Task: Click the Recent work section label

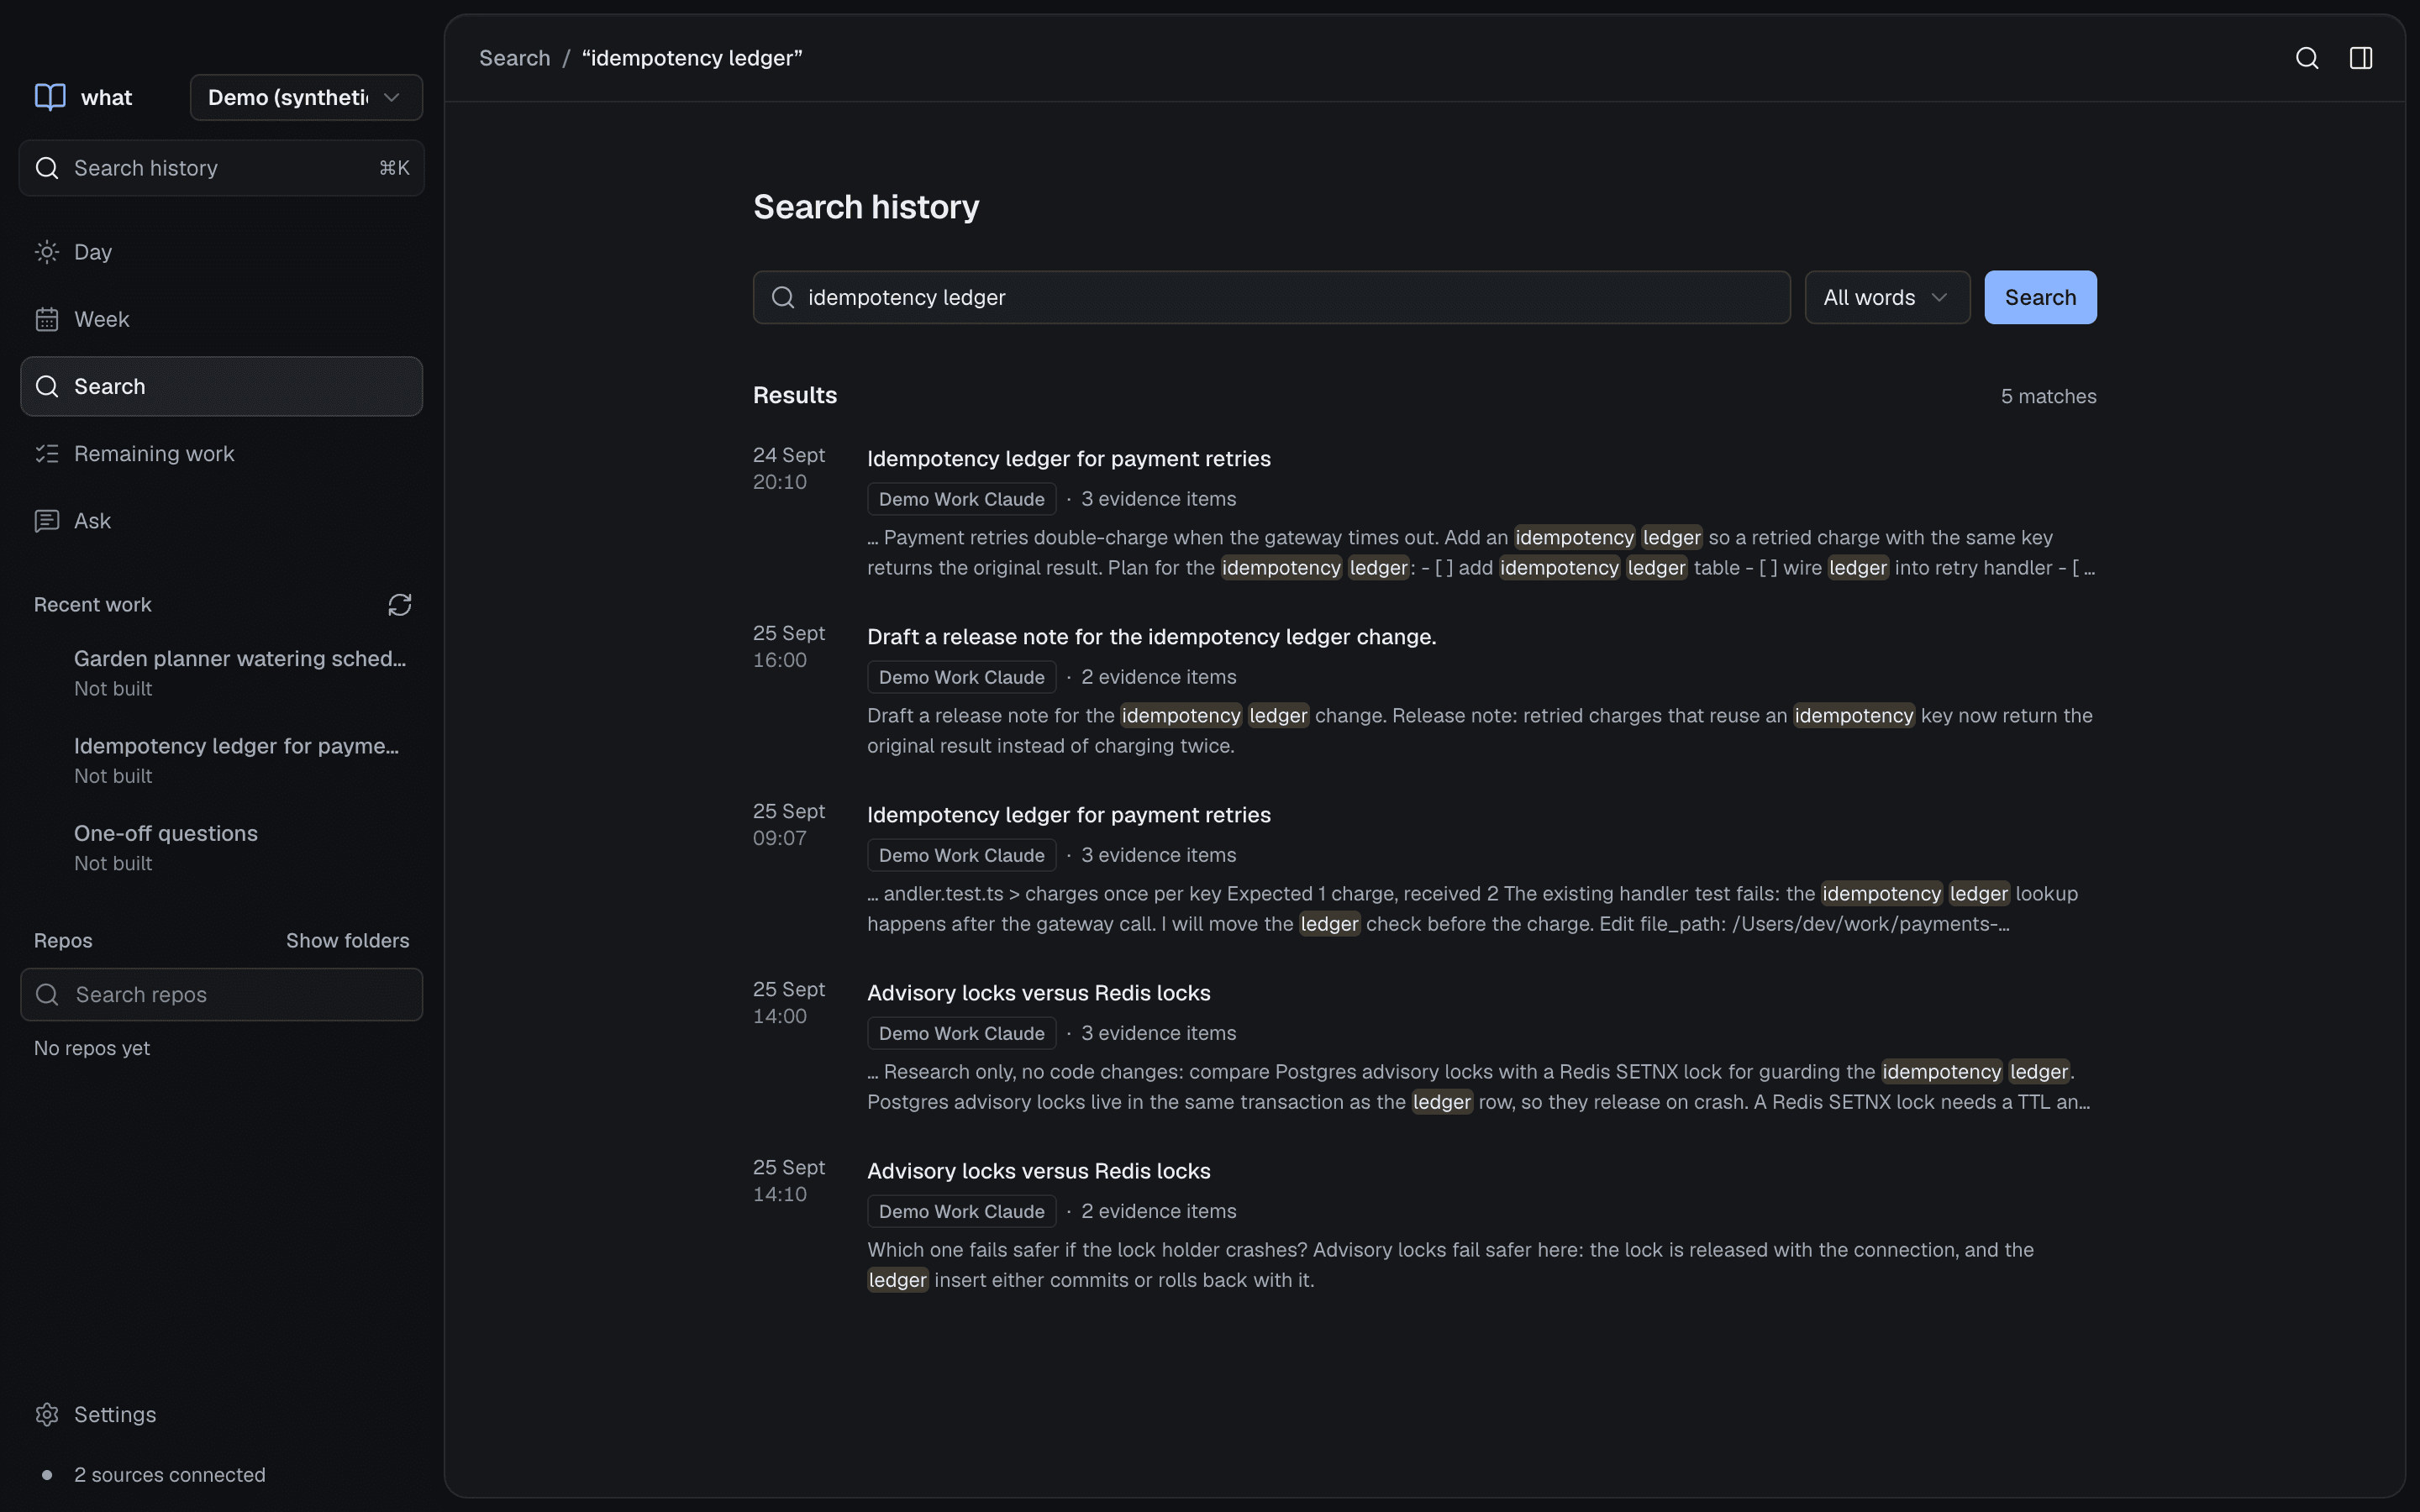Action: pos(93,605)
